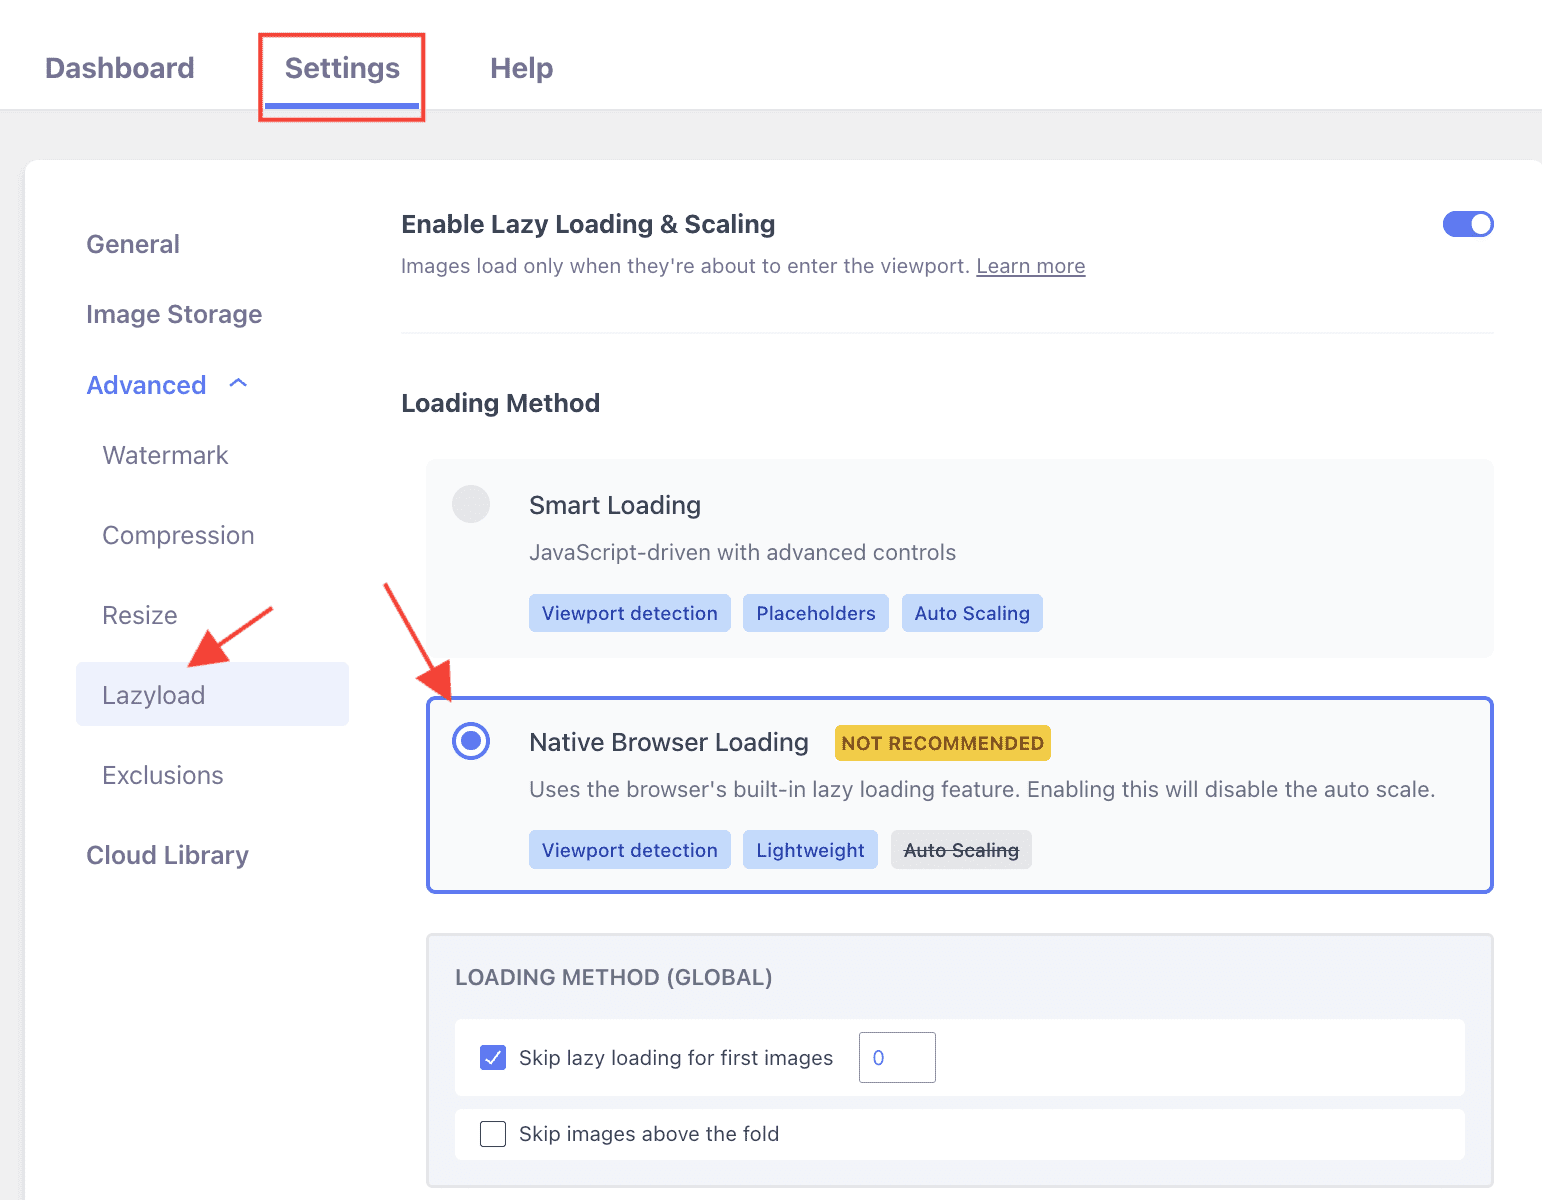Open the Settings tab

click(342, 68)
